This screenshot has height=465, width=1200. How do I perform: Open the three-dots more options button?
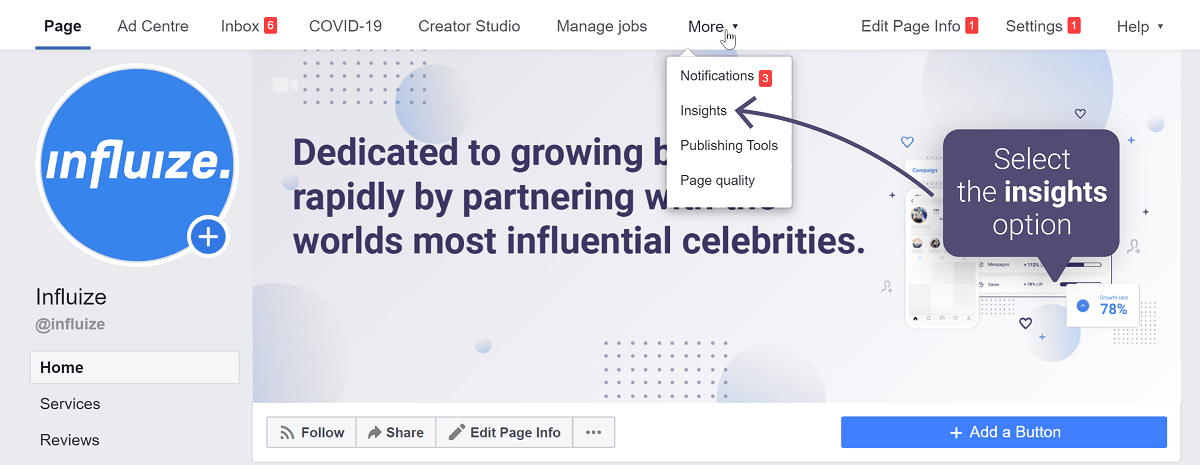593,432
